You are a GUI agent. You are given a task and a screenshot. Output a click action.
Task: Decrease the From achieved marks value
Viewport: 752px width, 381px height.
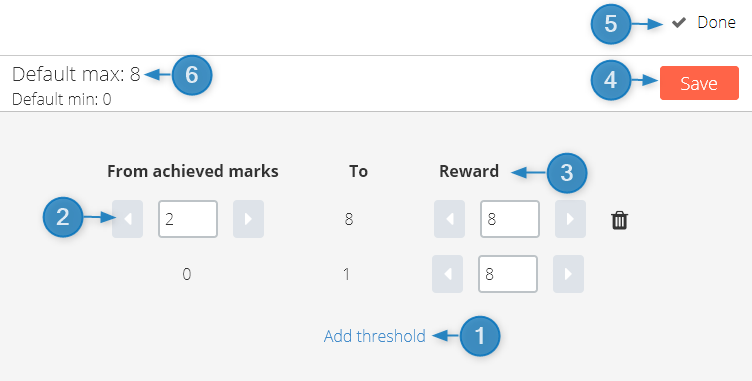coord(128,219)
